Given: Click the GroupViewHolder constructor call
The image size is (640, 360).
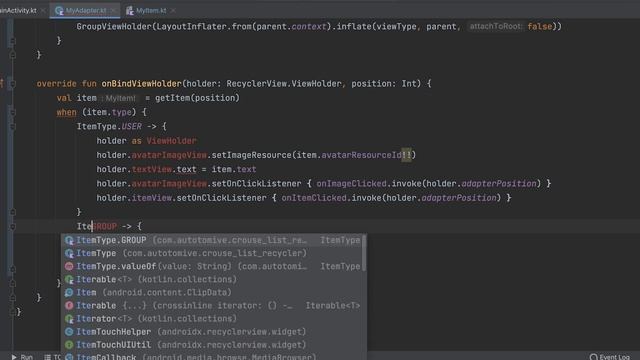Looking at the screenshot, I should (114, 27).
